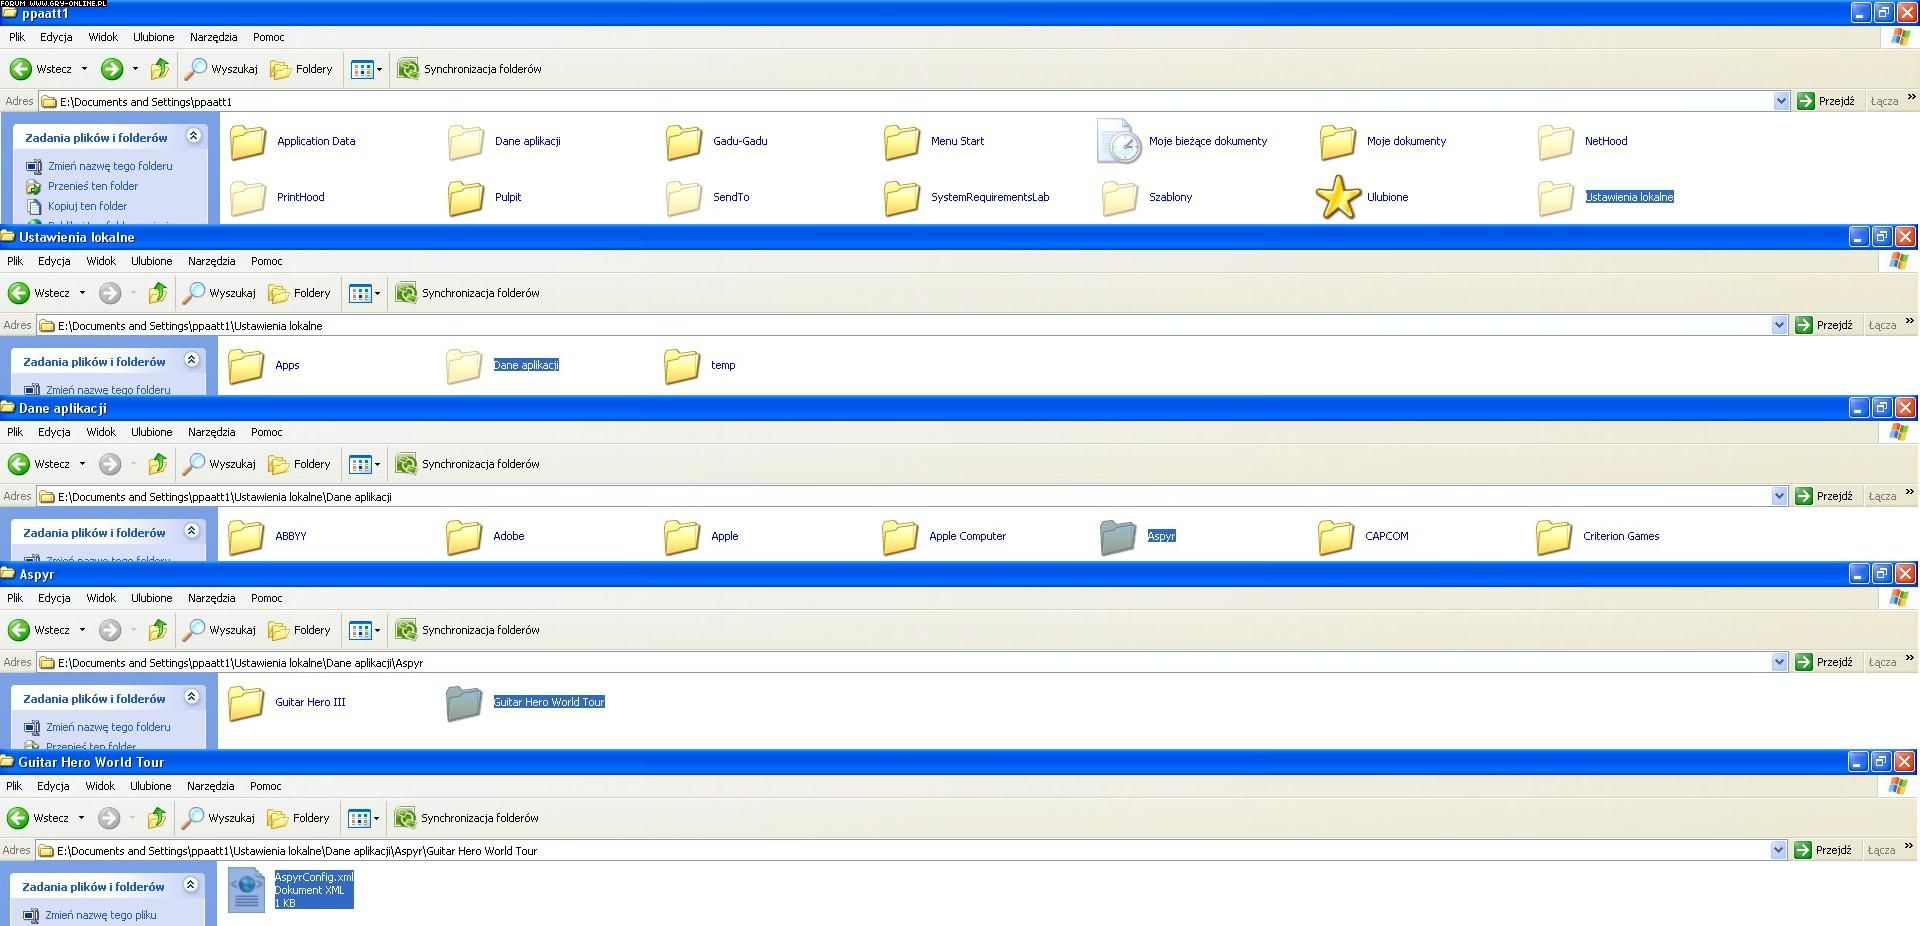The height and width of the screenshot is (926, 1920).
Task: Click Synchronizacja folderów in Guitar Hero World Tour
Action: pyautogui.click(x=467, y=818)
